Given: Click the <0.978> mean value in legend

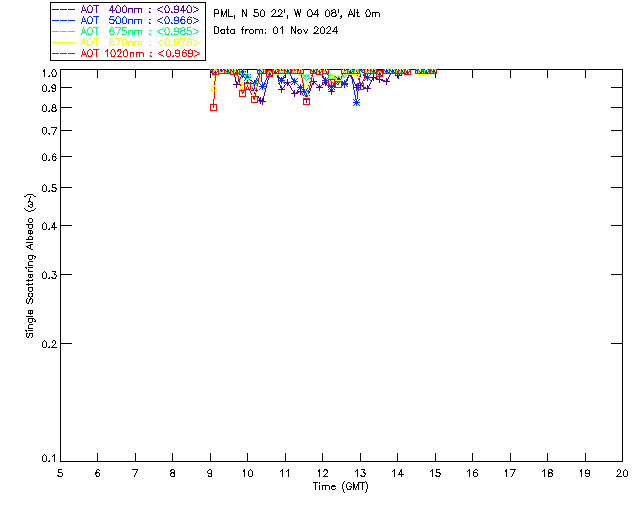Looking at the screenshot, I should click(x=178, y=42).
